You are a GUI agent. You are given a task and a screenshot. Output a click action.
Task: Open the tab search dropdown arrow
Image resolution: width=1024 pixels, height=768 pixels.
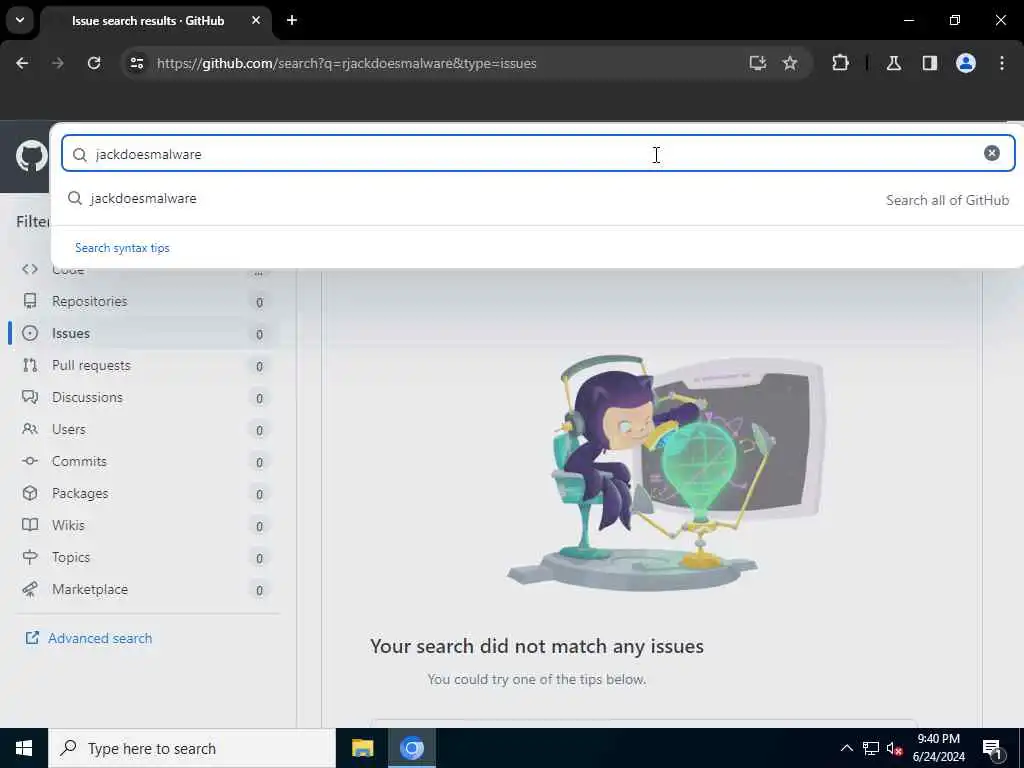tap(20, 20)
